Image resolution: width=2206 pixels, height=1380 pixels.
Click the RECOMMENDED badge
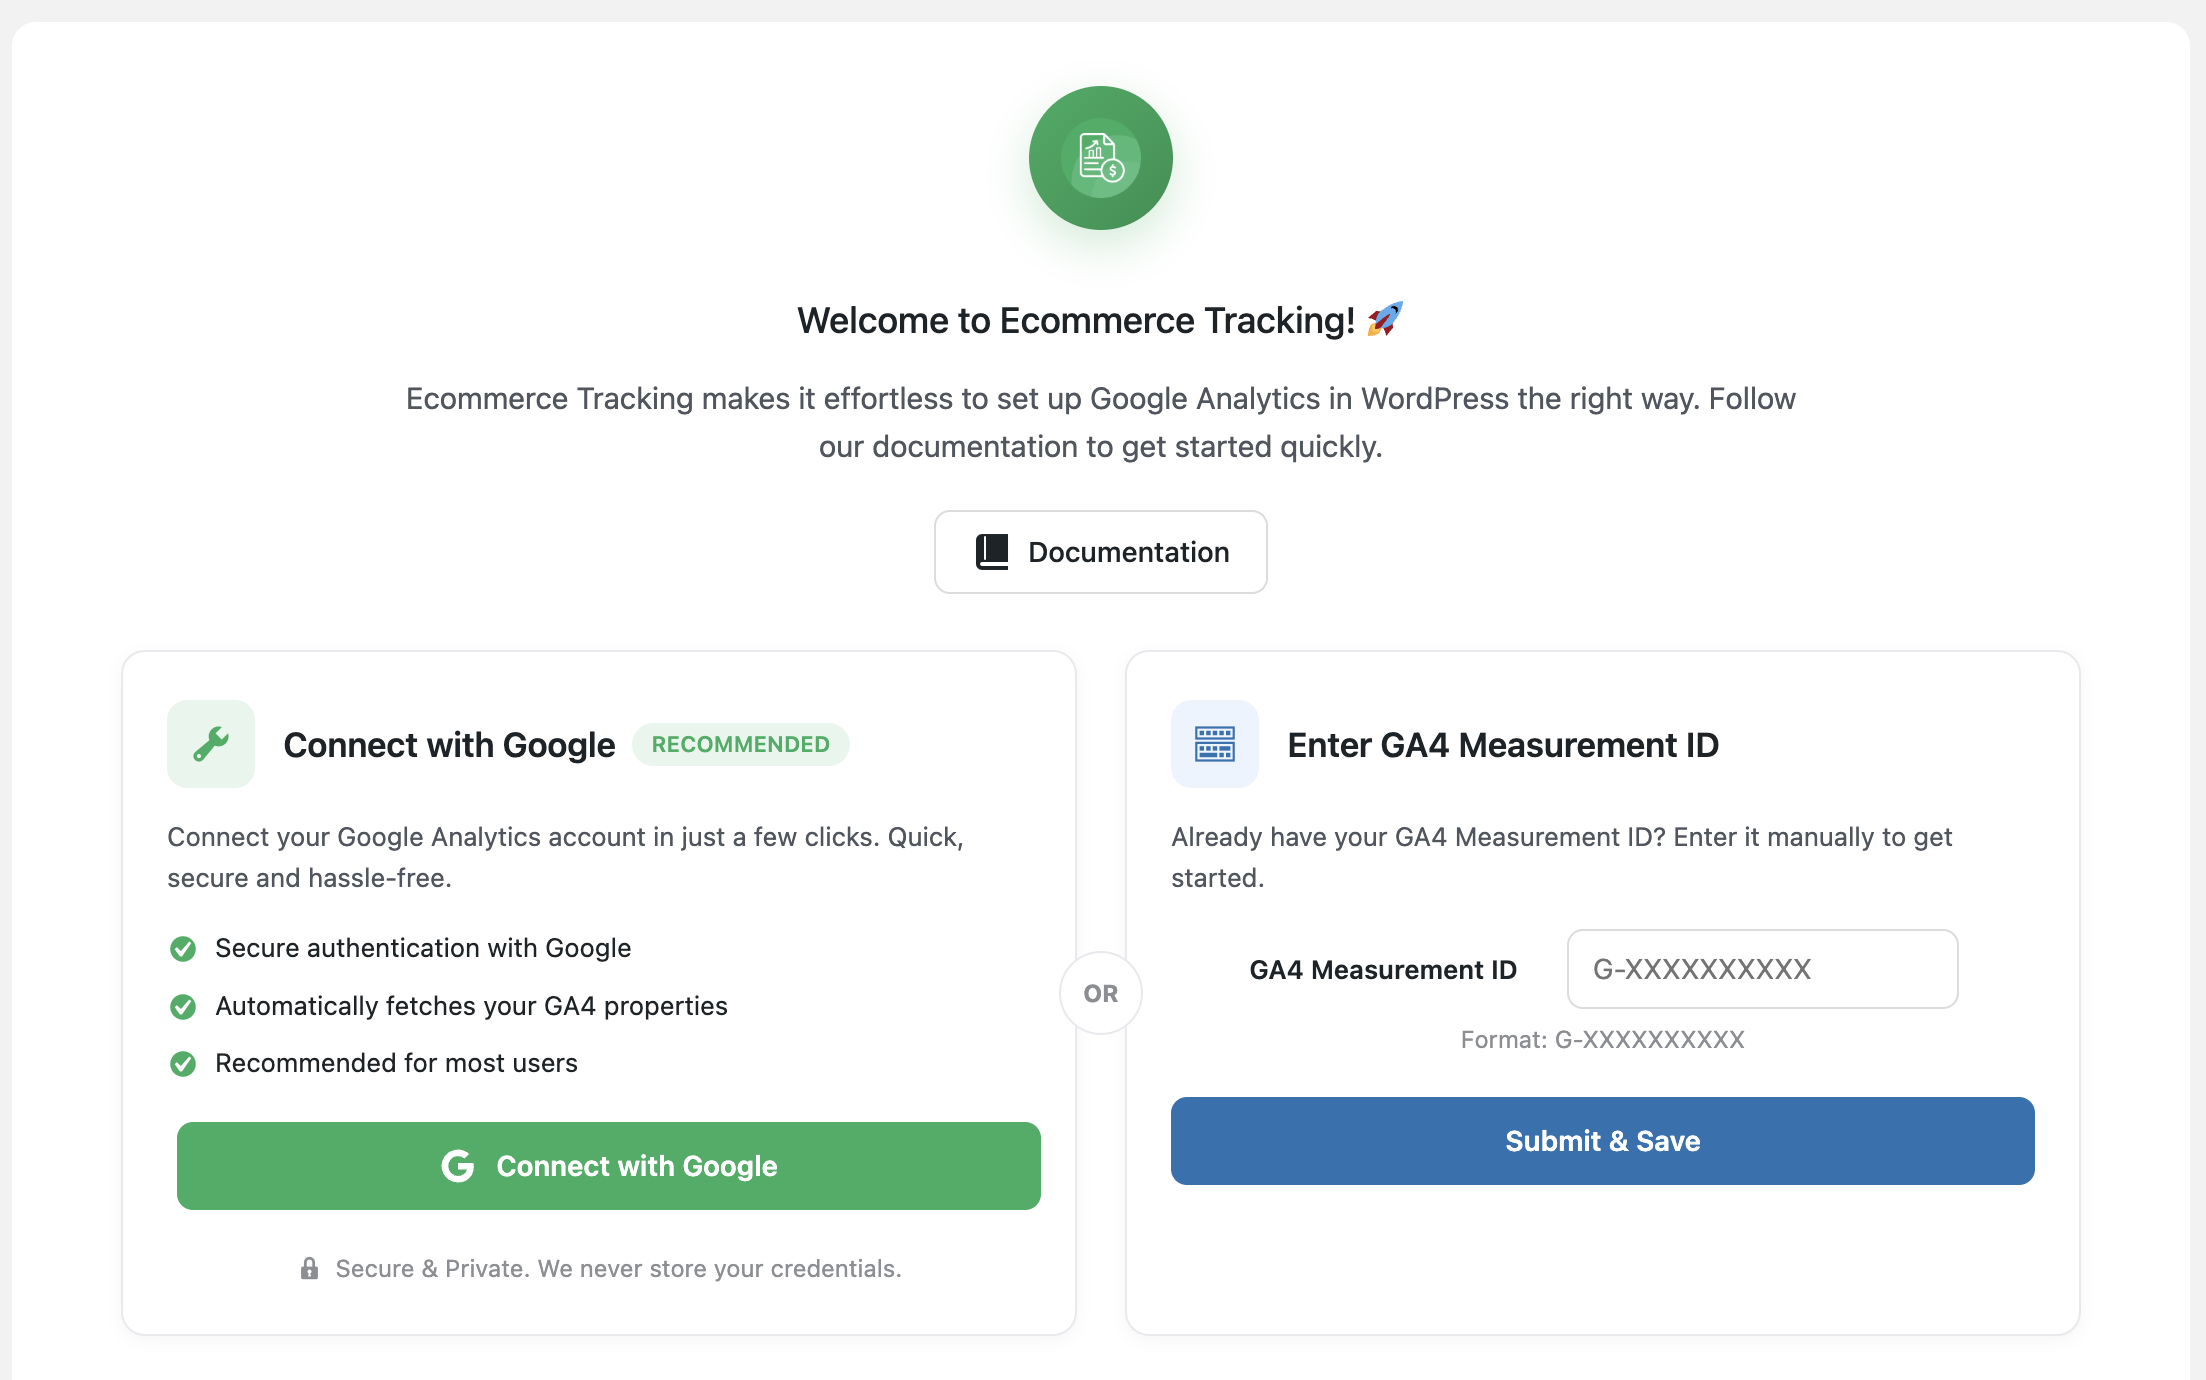click(x=741, y=744)
